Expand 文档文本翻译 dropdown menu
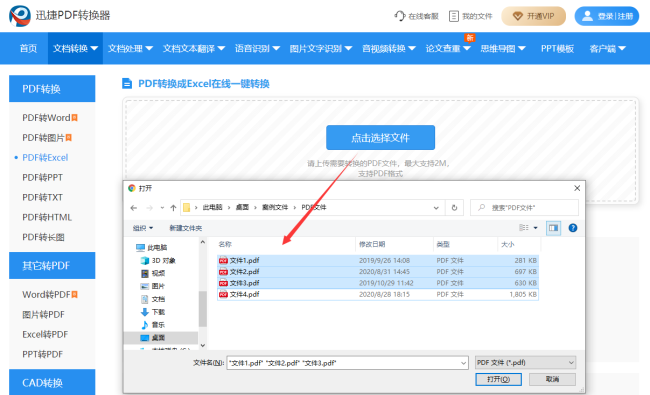 (x=194, y=48)
